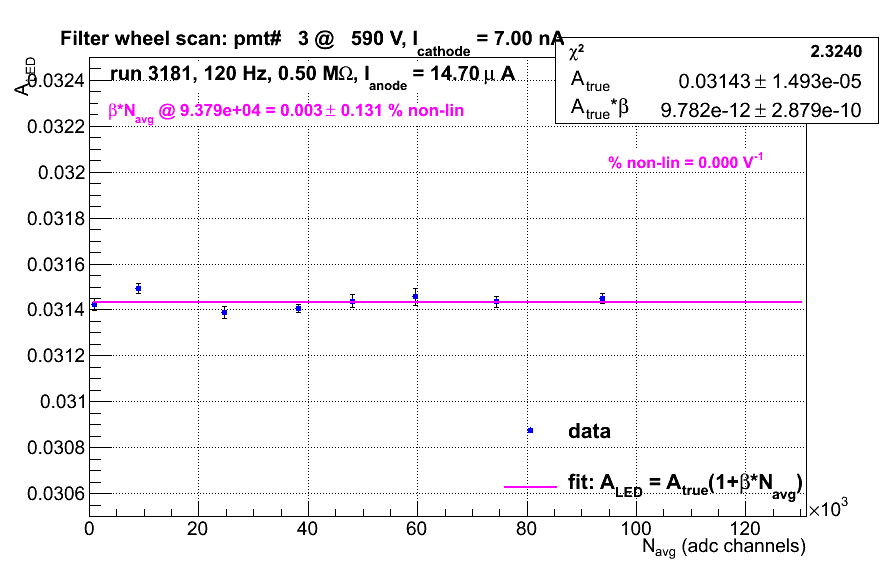Image resolution: width=896 pixels, height=574 pixels.
Task: Click the data point near Navg 38
Action: (298, 309)
